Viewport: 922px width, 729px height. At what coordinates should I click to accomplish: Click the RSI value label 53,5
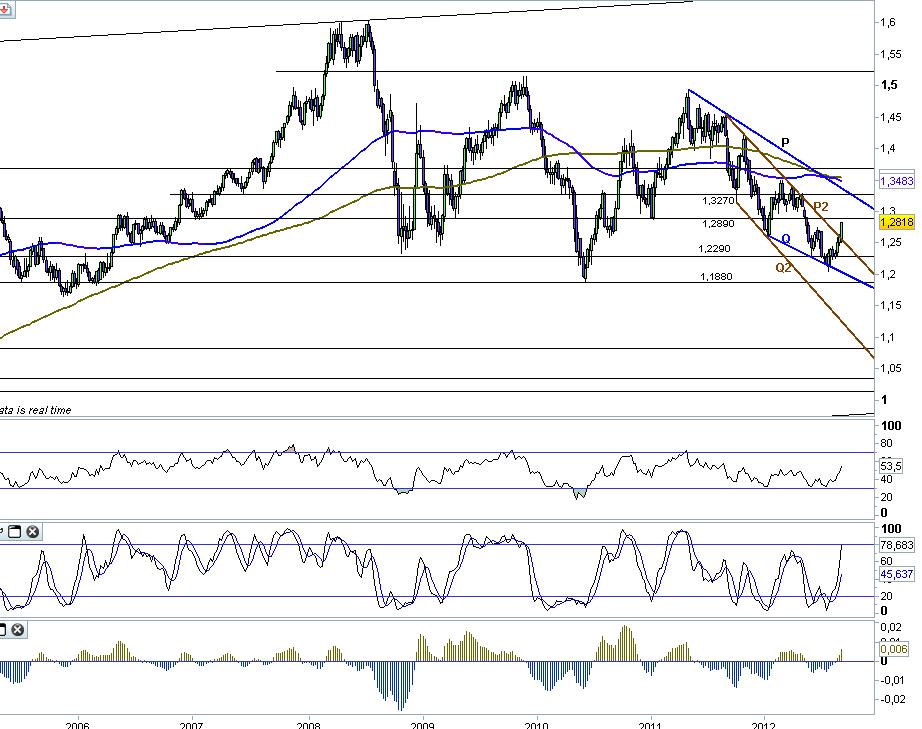point(890,466)
